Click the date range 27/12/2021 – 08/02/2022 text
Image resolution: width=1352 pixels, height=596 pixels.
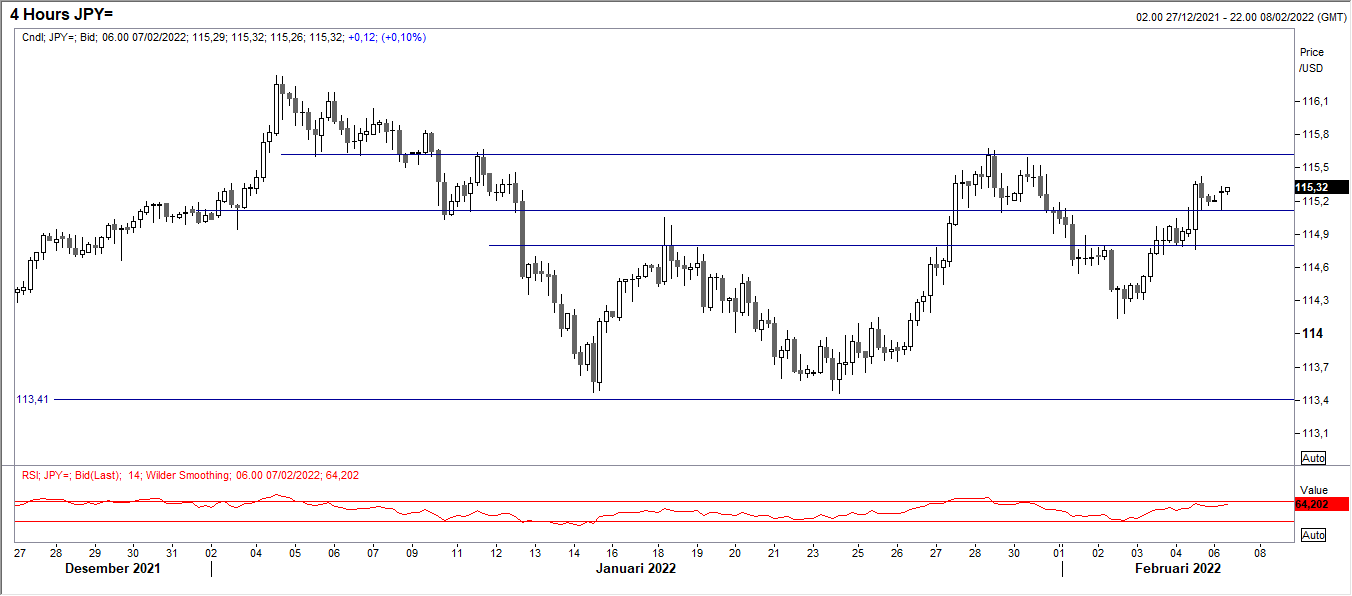[x=1240, y=17]
